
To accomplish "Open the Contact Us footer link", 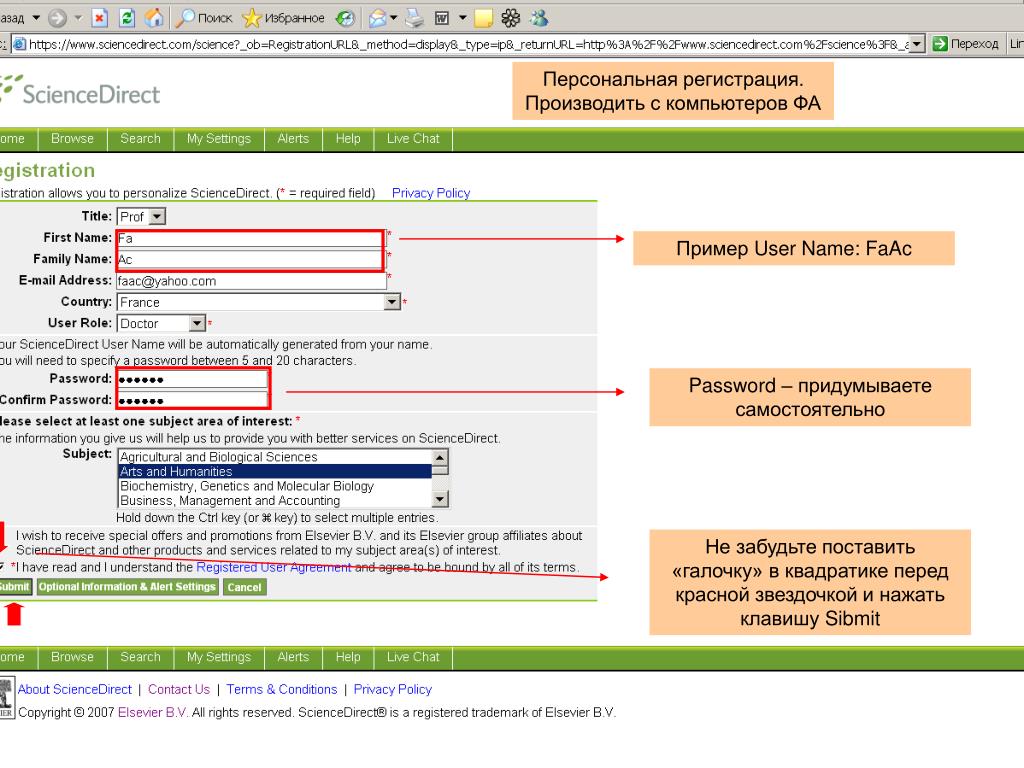I will (179, 689).
